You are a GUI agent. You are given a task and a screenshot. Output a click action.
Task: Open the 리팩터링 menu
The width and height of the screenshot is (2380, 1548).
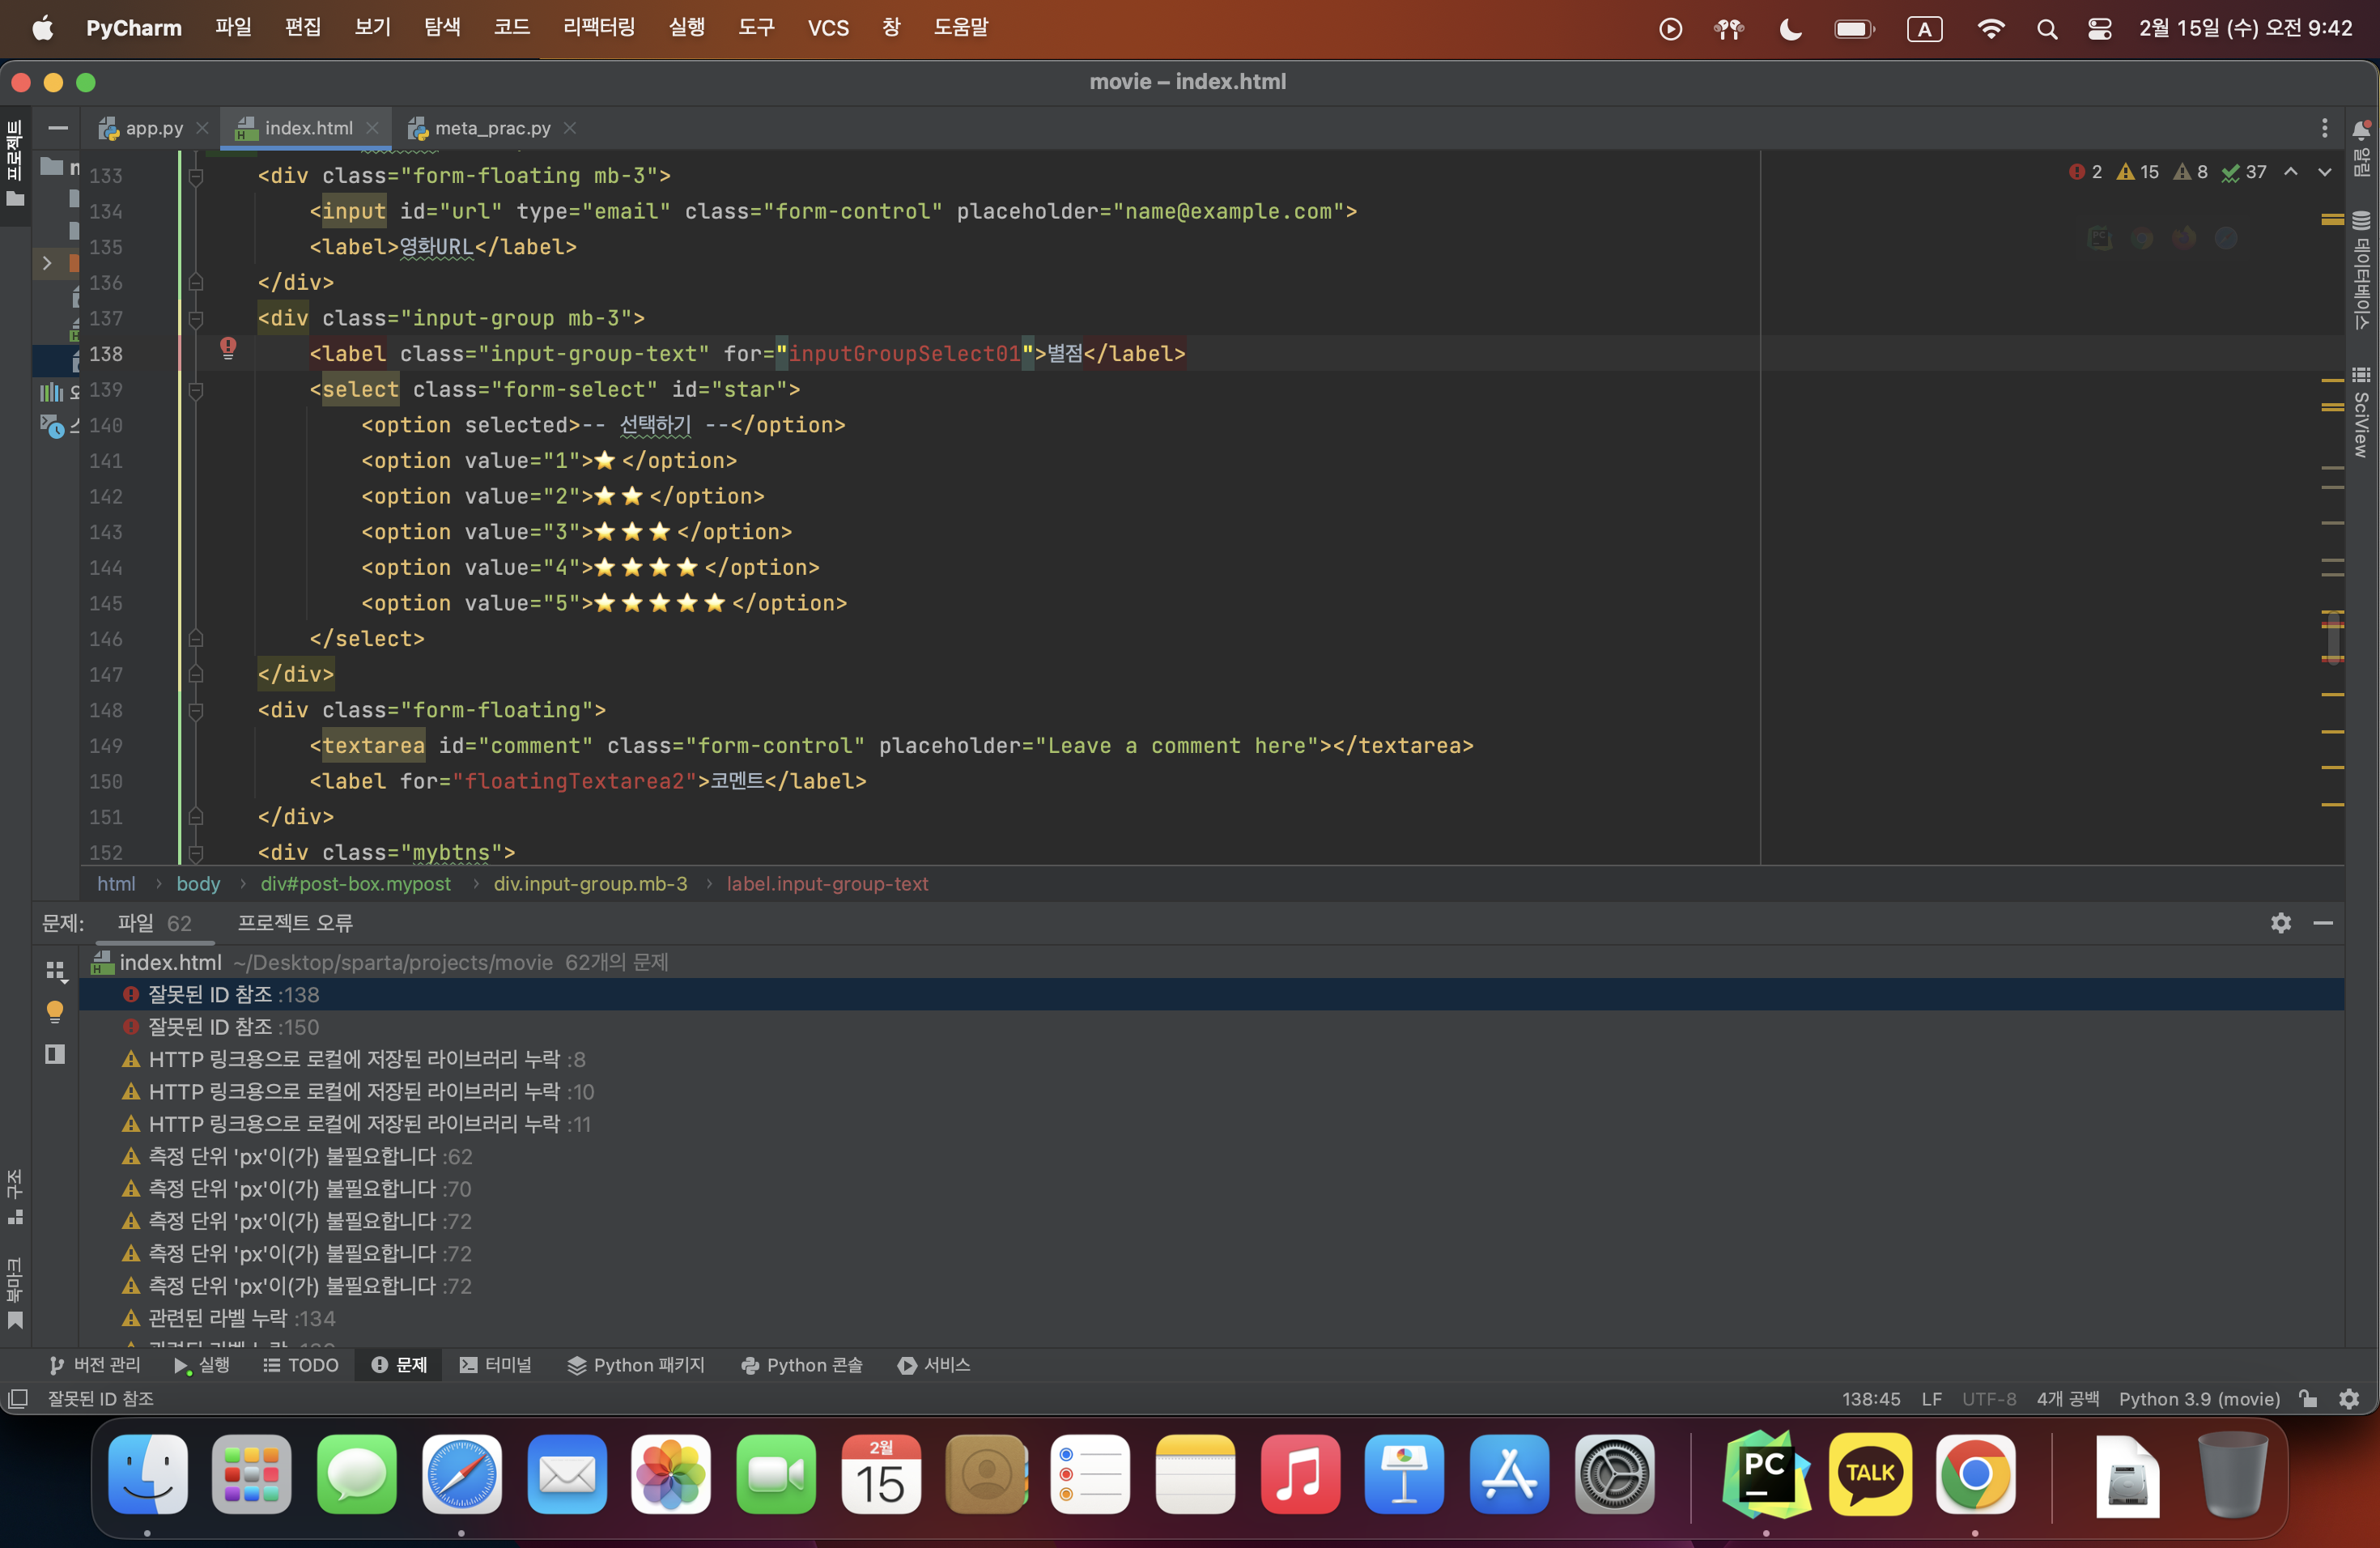(599, 28)
